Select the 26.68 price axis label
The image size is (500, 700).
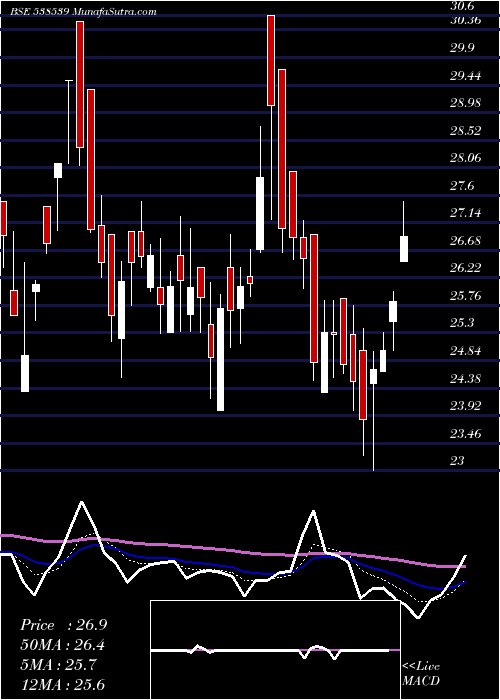pyautogui.click(x=466, y=241)
